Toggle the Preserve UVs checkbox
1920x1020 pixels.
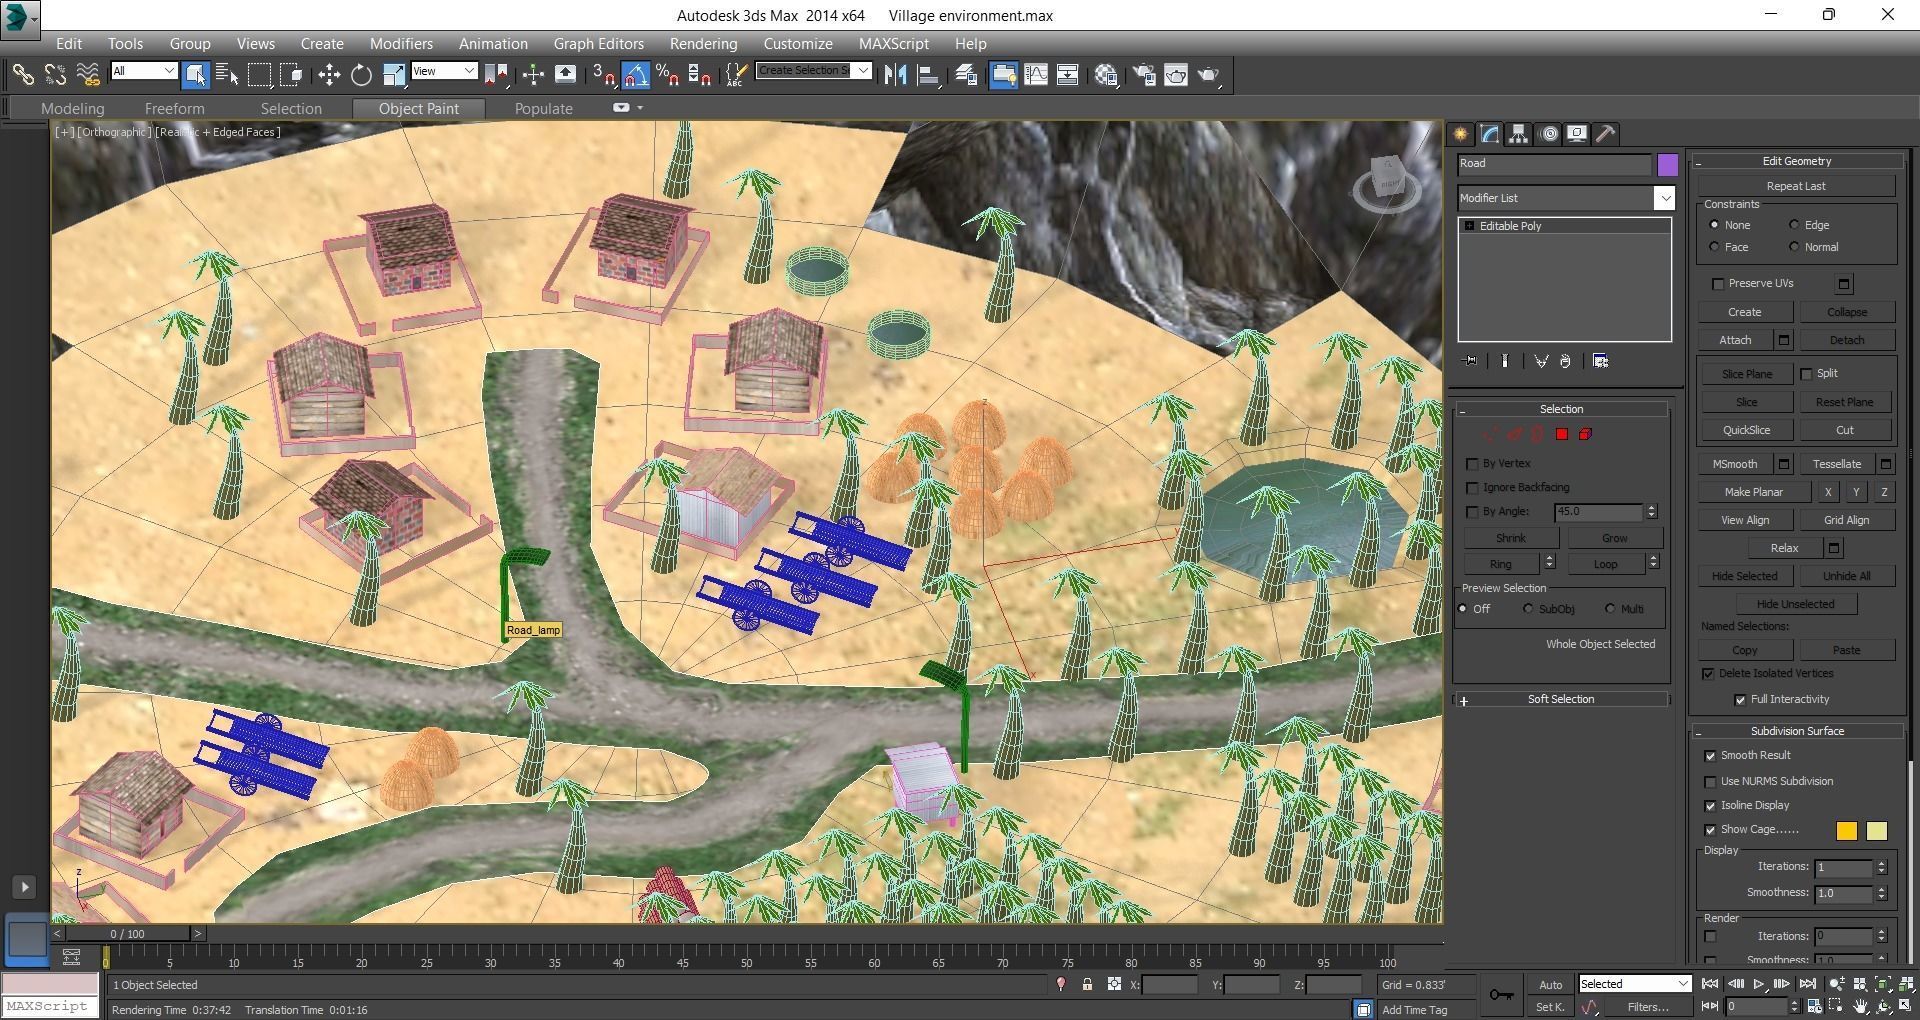pos(1718,284)
